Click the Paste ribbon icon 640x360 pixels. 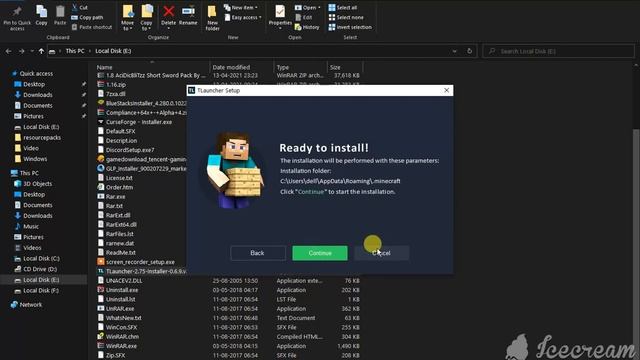click(x=60, y=16)
